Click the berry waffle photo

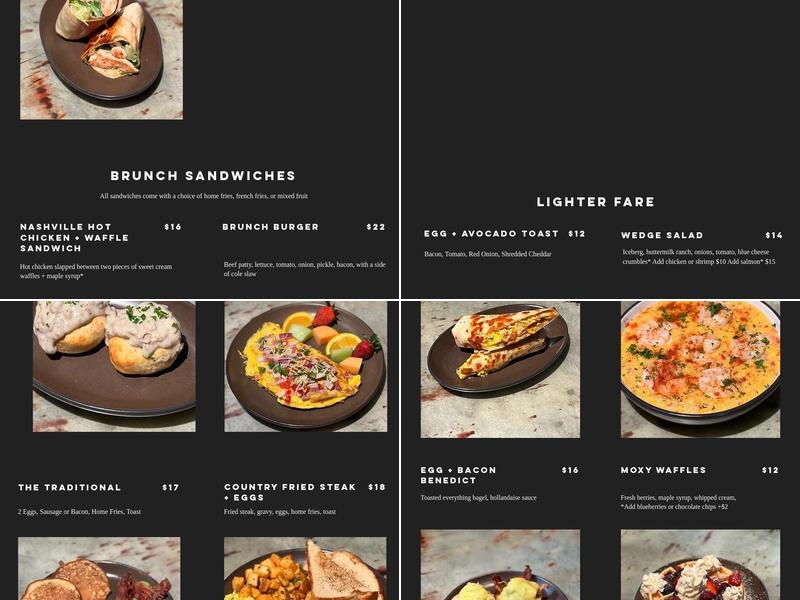tap(701, 565)
